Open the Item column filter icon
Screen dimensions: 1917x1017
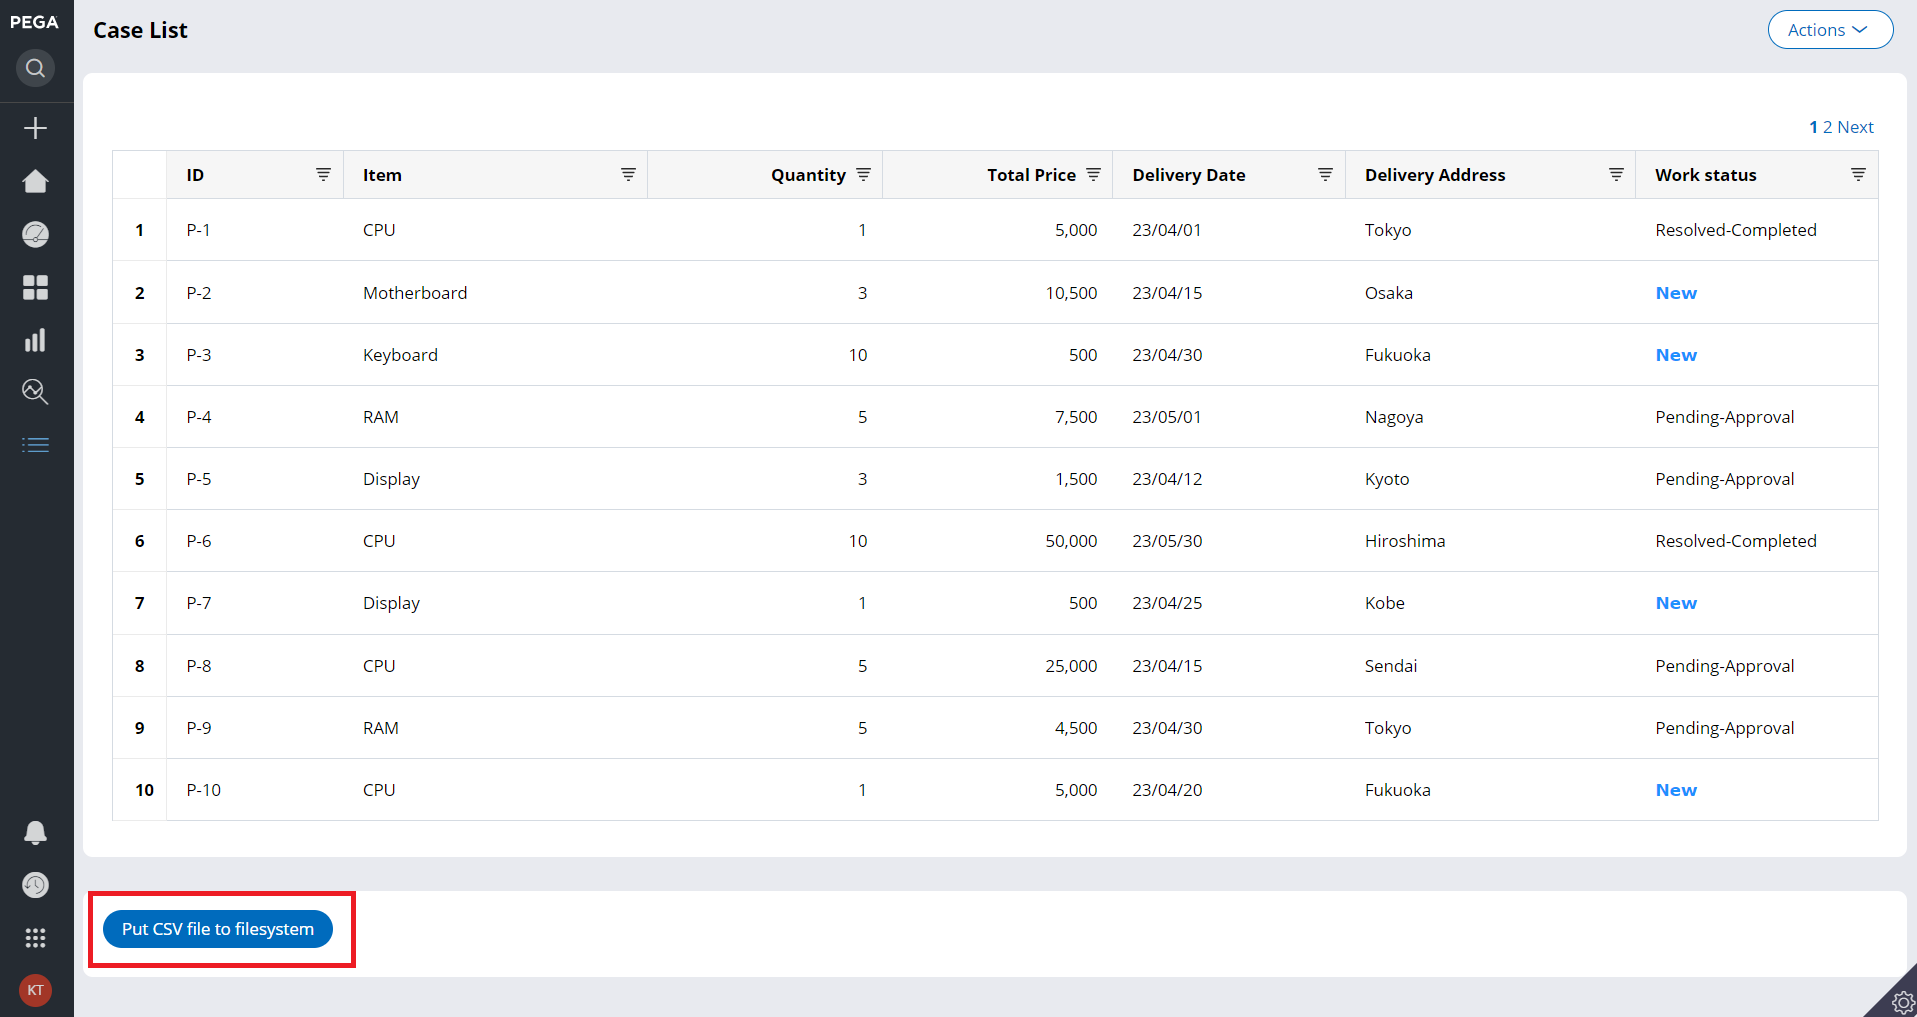(628, 174)
